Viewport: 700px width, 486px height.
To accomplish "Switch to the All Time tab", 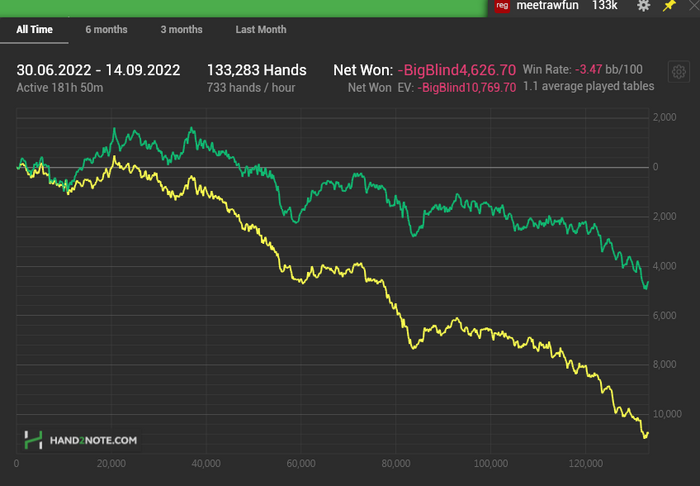I will click(x=34, y=30).
